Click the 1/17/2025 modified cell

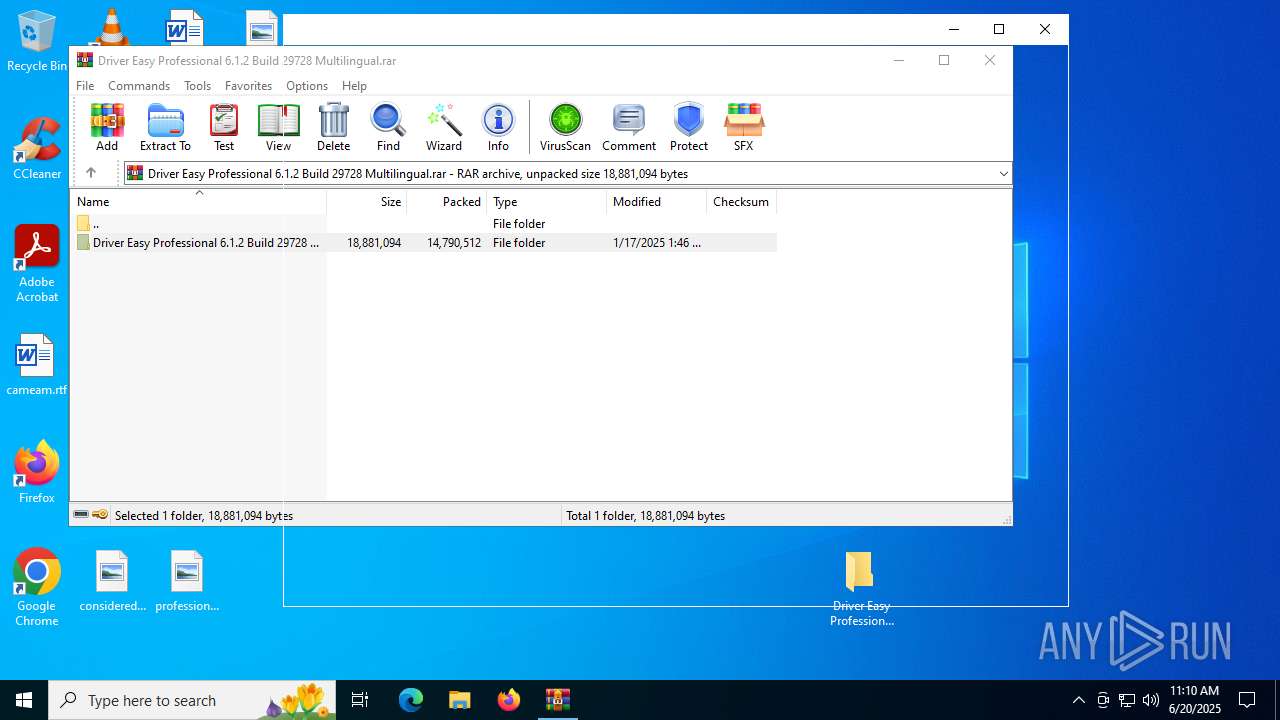pyautogui.click(x=656, y=243)
